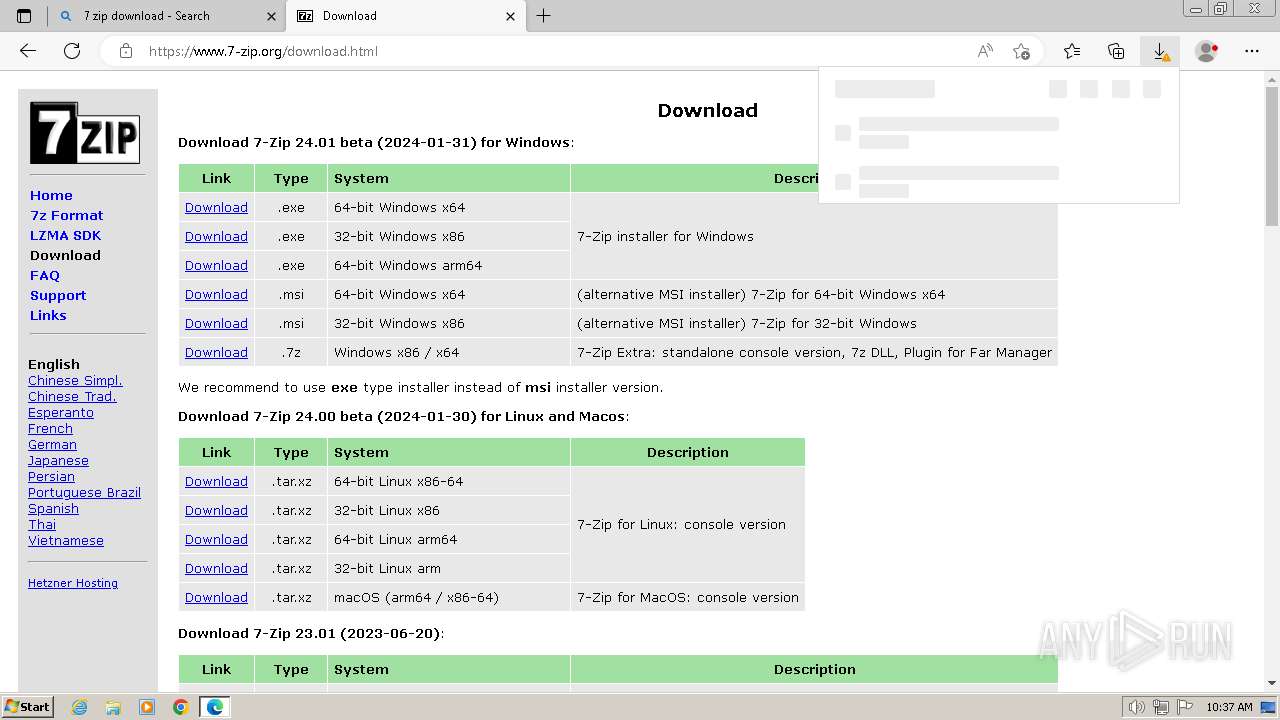This screenshot has height=720, width=1280.
Task: Download the 64-bit Windows arm64 .exe
Action: tap(216, 265)
